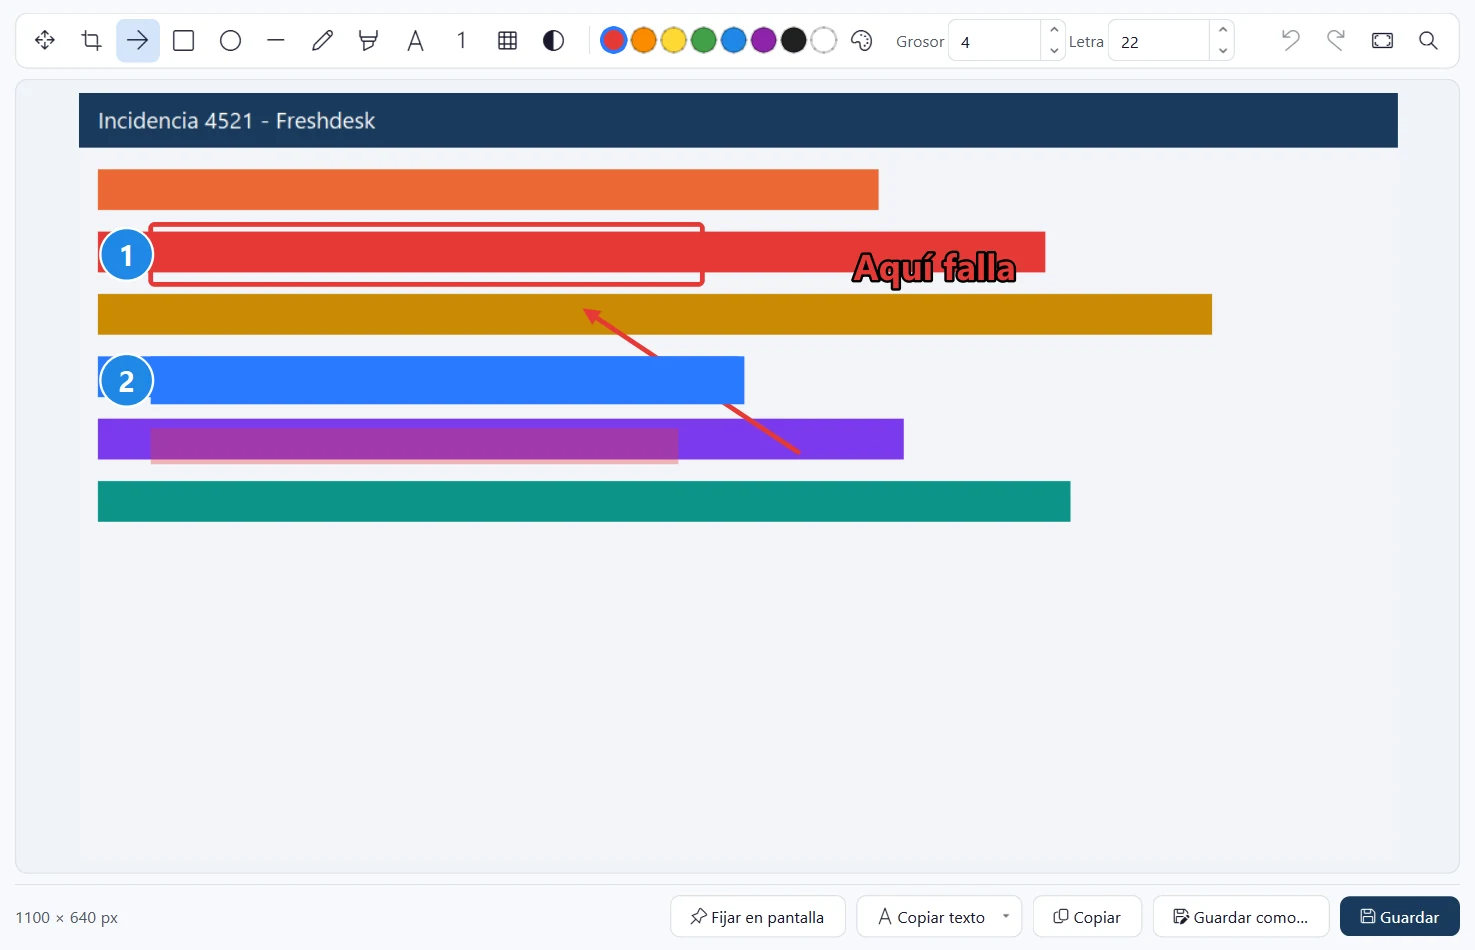Pick the orange color swatch
The height and width of the screenshot is (950, 1475).
click(644, 41)
